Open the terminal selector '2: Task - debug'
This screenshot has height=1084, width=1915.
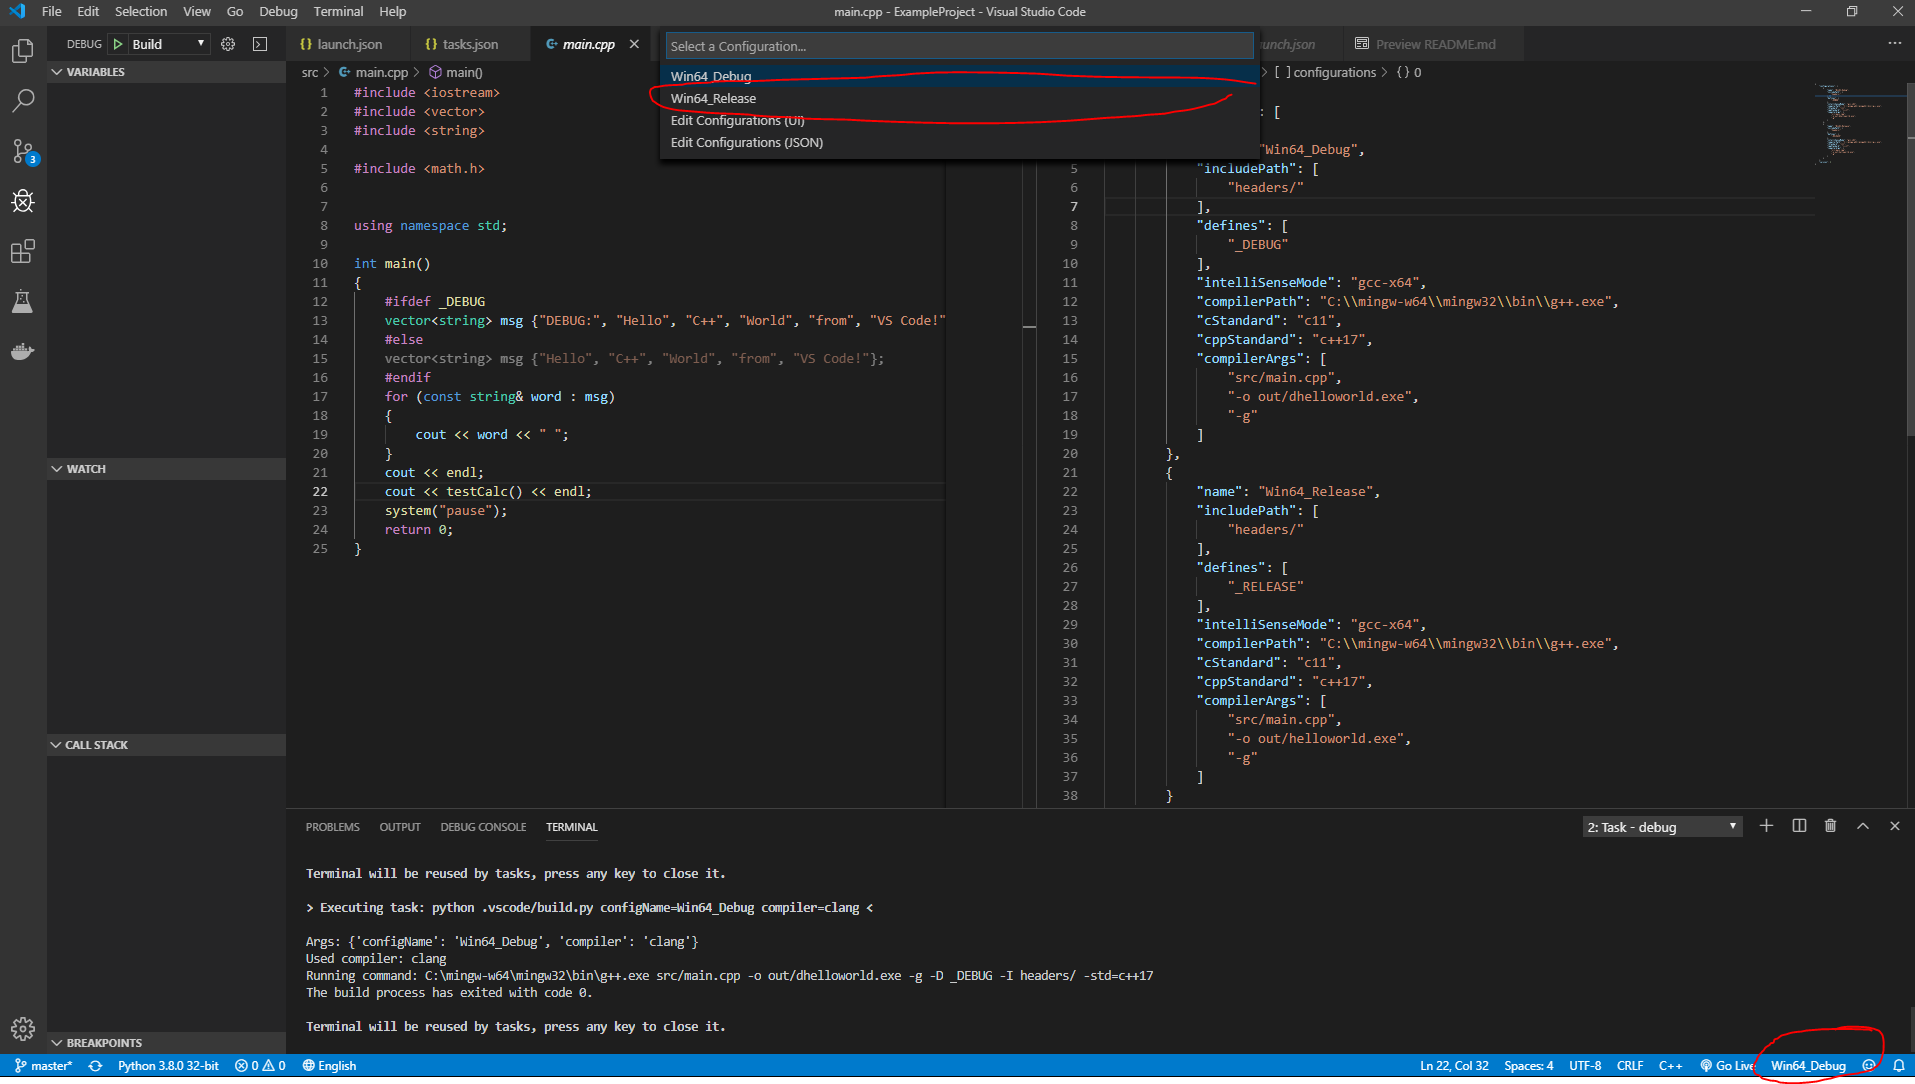coord(1662,827)
